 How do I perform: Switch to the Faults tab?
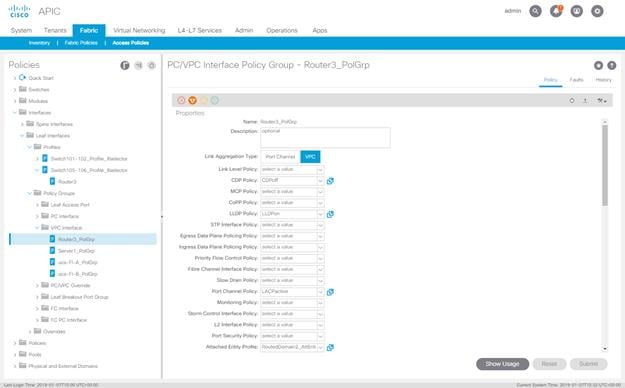576,80
